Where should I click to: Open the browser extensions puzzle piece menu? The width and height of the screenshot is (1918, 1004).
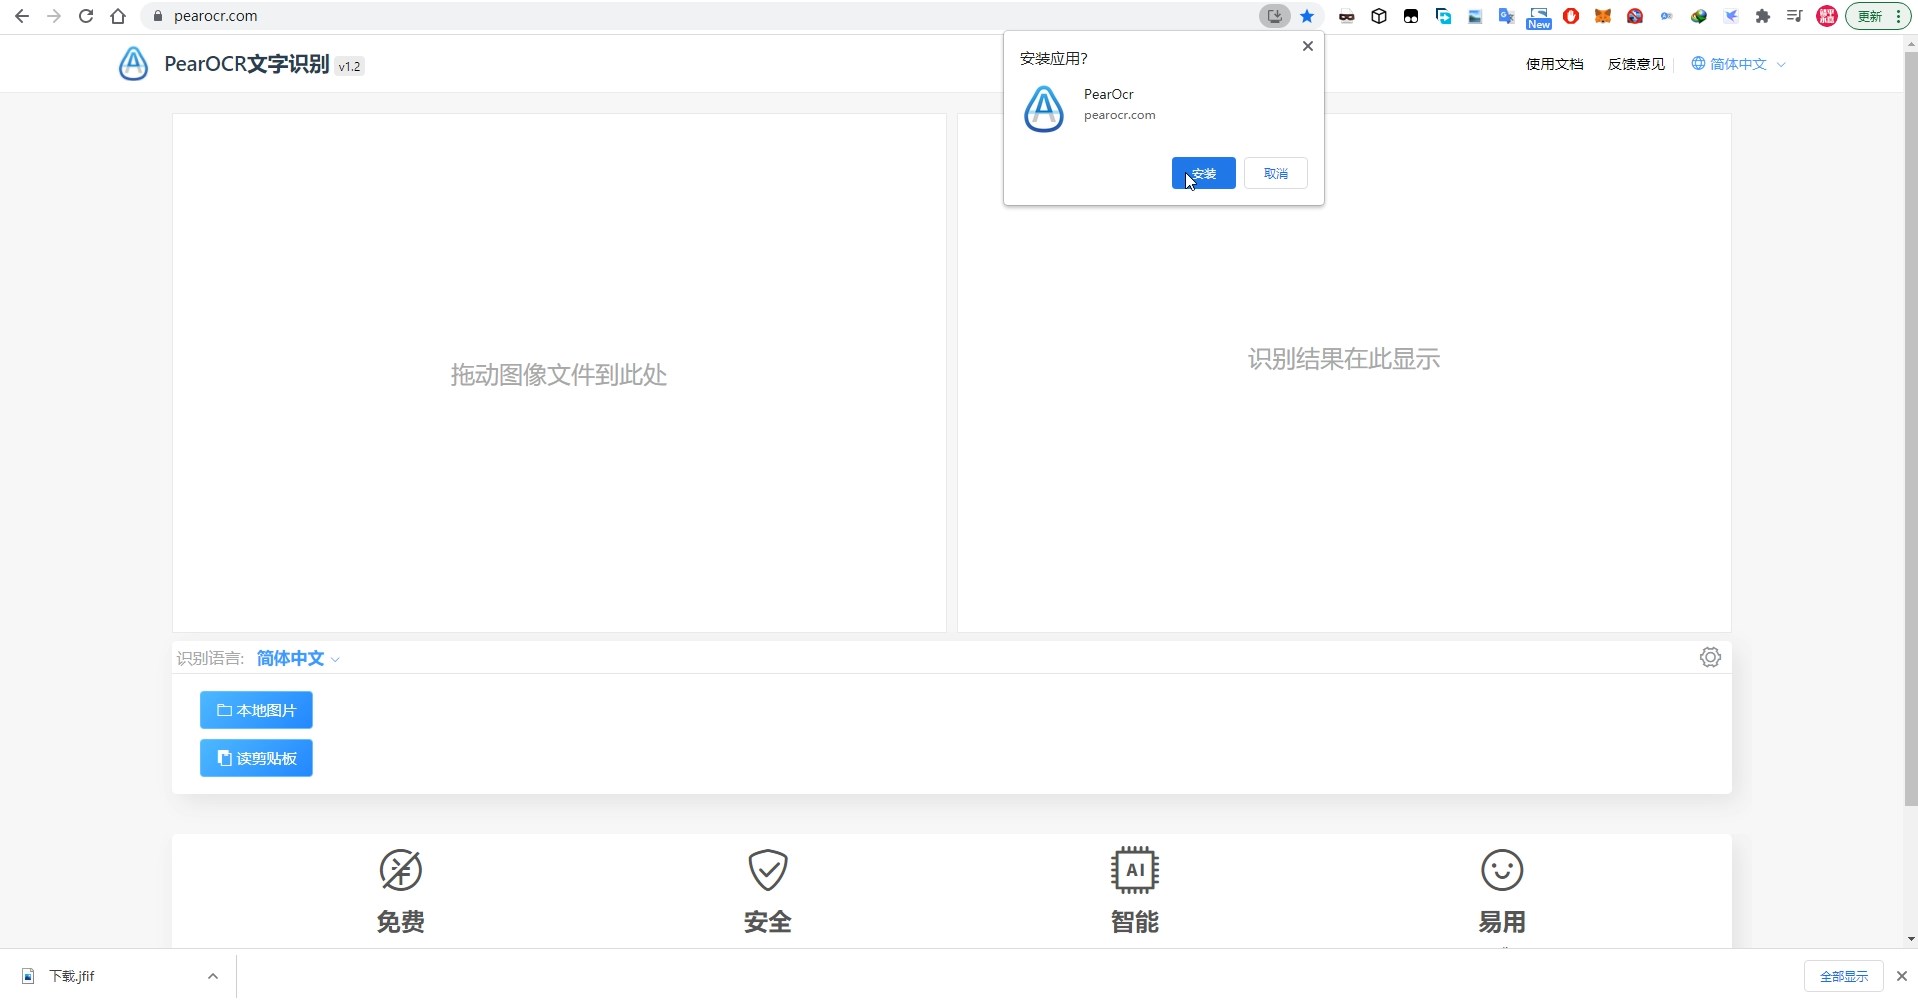tap(1764, 16)
